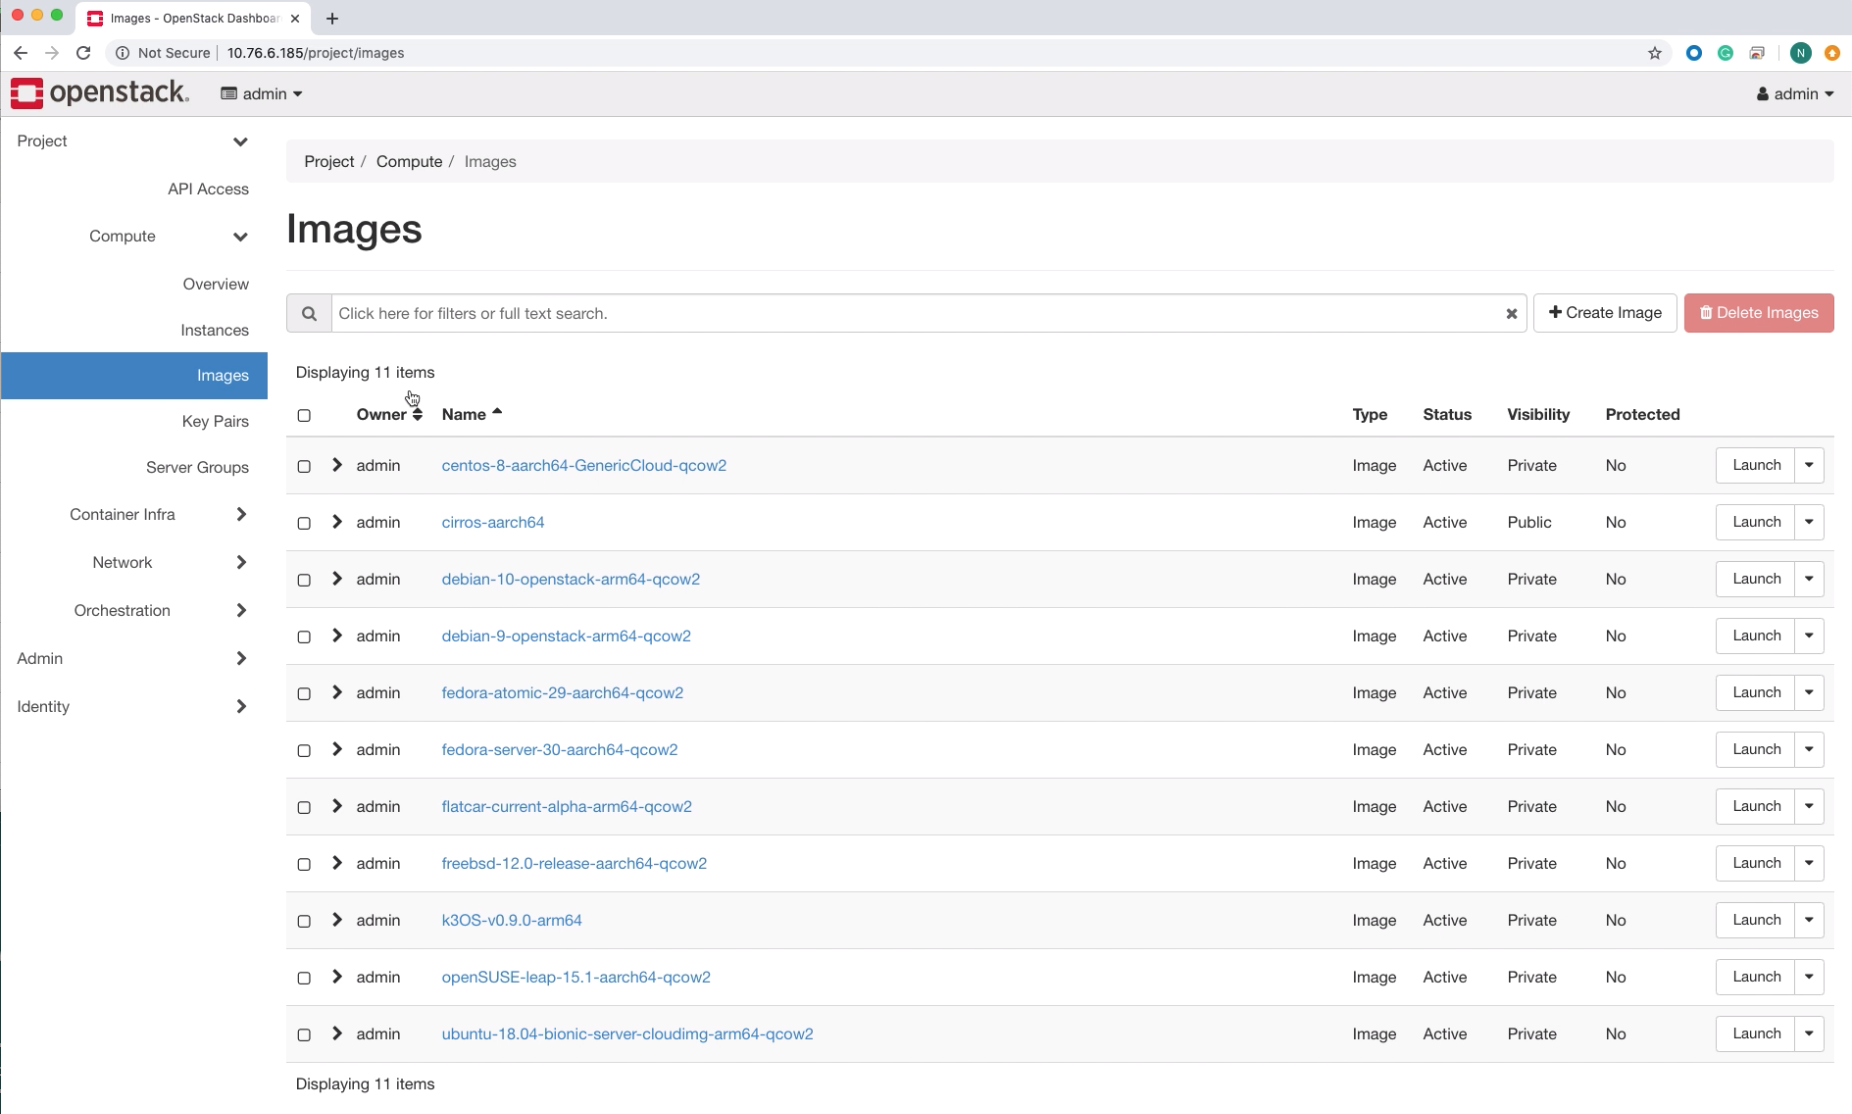
Task: Go back in browser history
Action: click(21, 53)
